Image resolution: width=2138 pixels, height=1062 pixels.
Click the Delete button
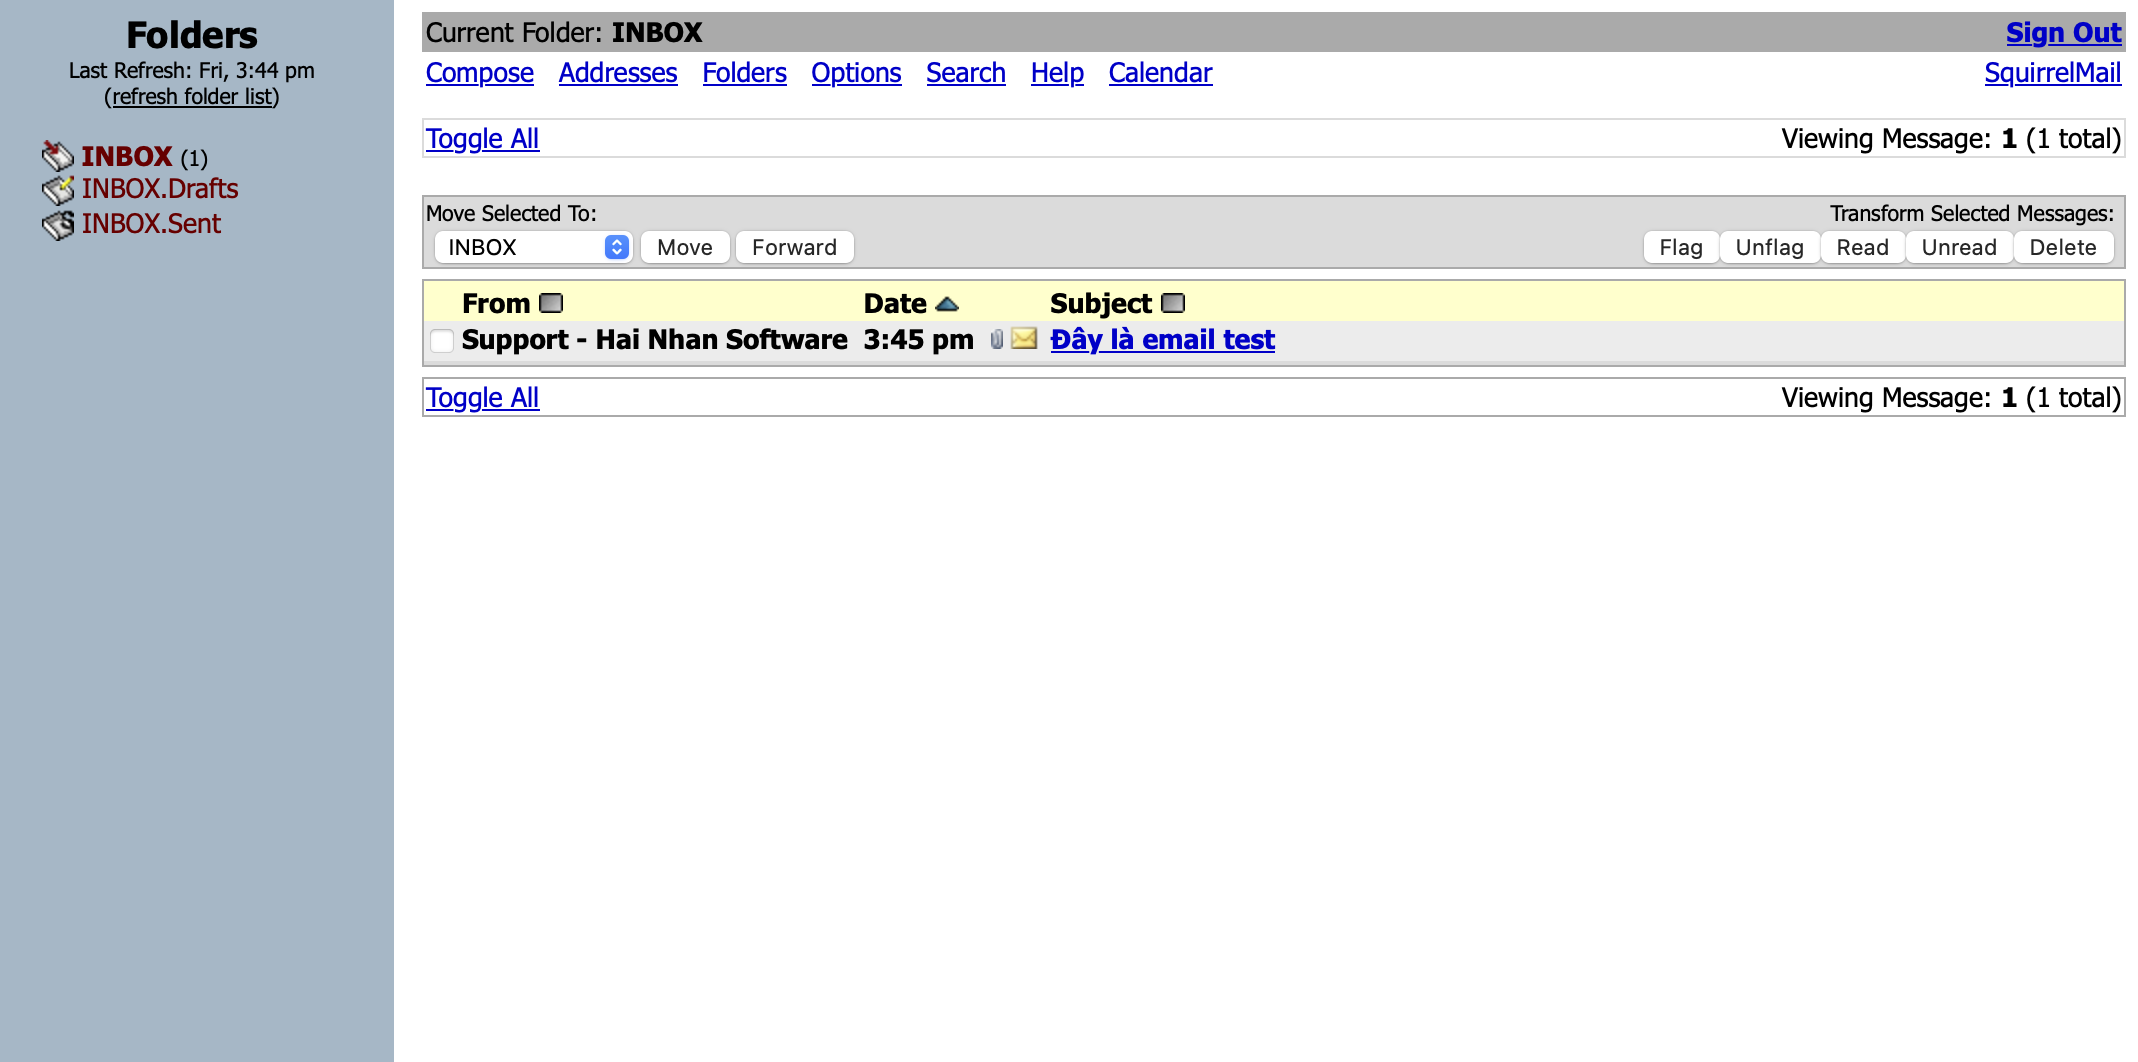[2063, 247]
